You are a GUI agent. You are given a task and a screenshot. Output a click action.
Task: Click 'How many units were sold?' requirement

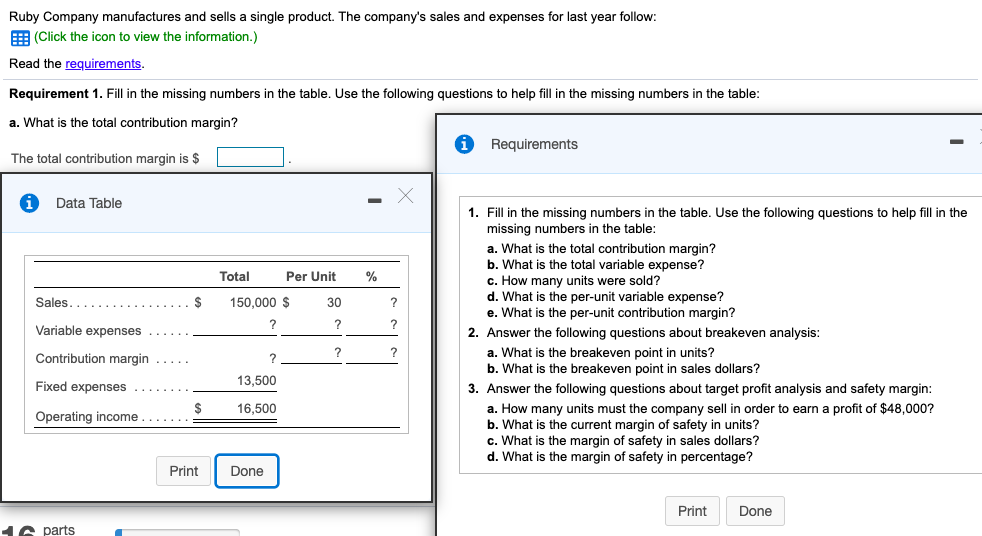coord(574,281)
